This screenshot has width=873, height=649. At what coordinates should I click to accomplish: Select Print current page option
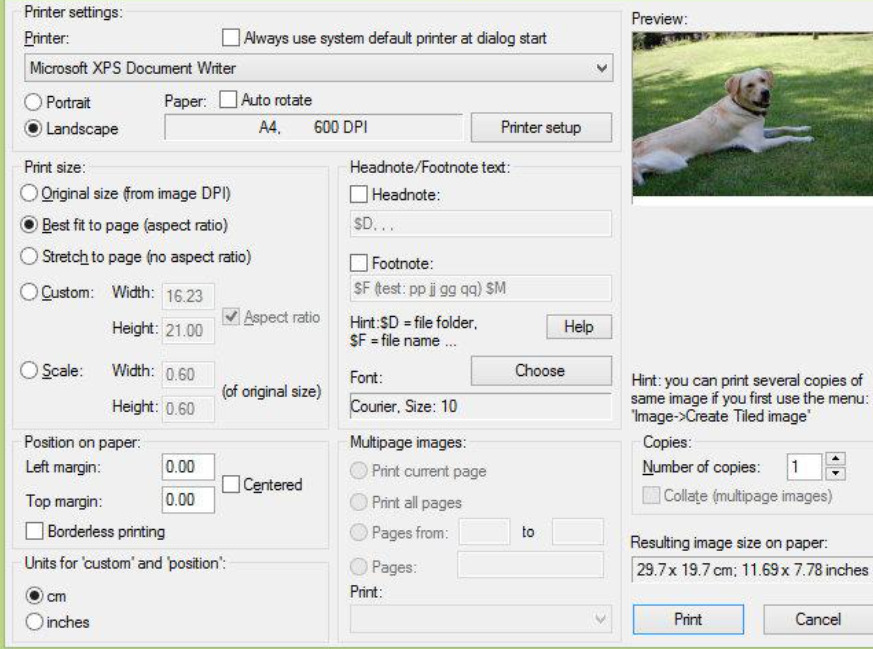[359, 471]
